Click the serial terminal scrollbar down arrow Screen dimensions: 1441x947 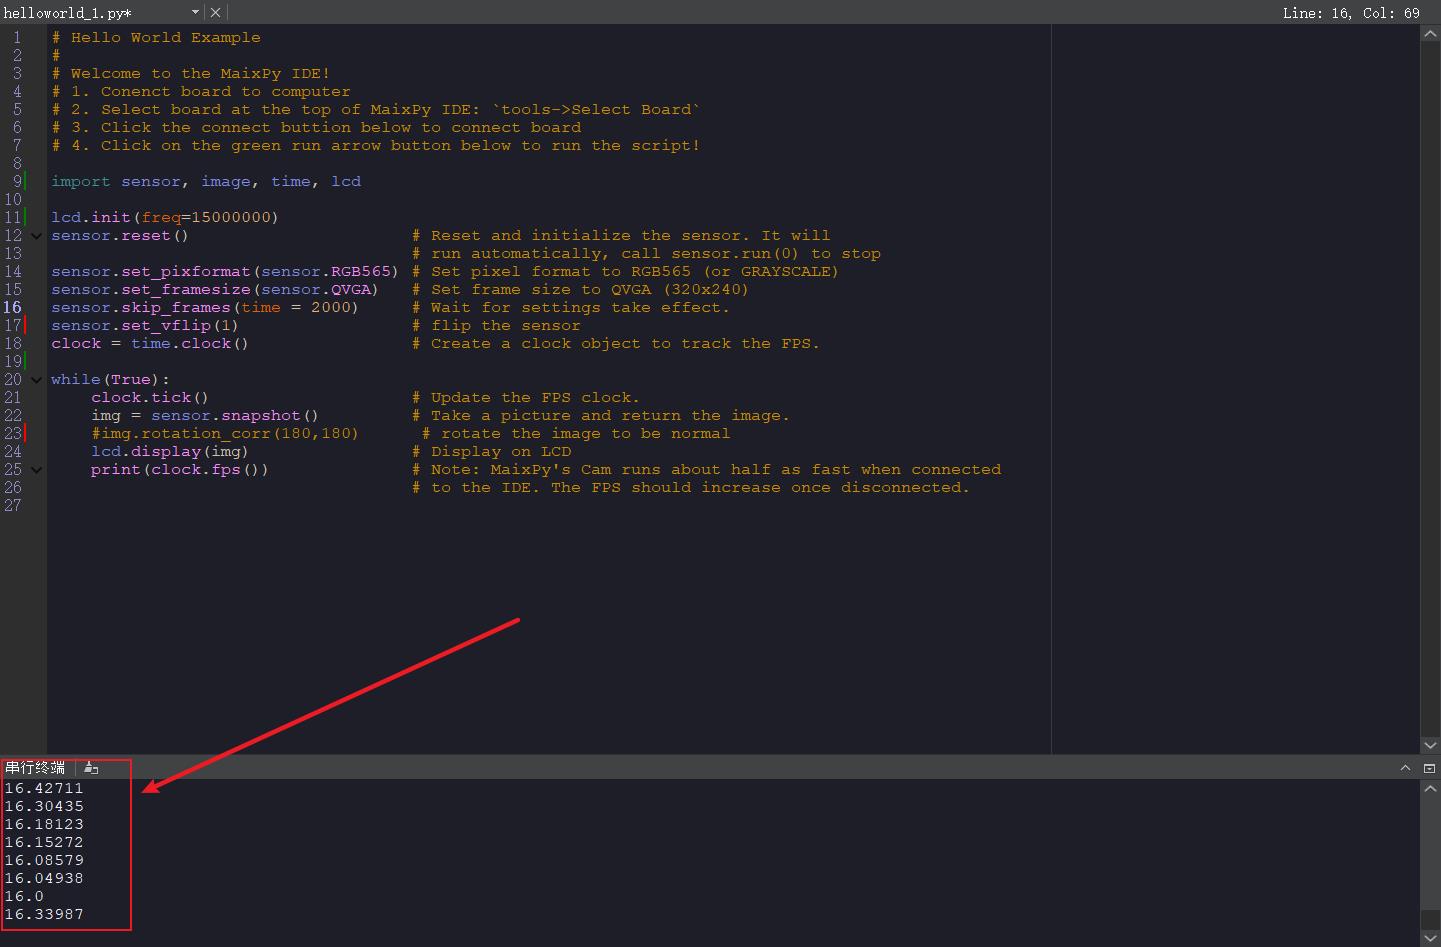pyautogui.click(x=1430, y=938)
